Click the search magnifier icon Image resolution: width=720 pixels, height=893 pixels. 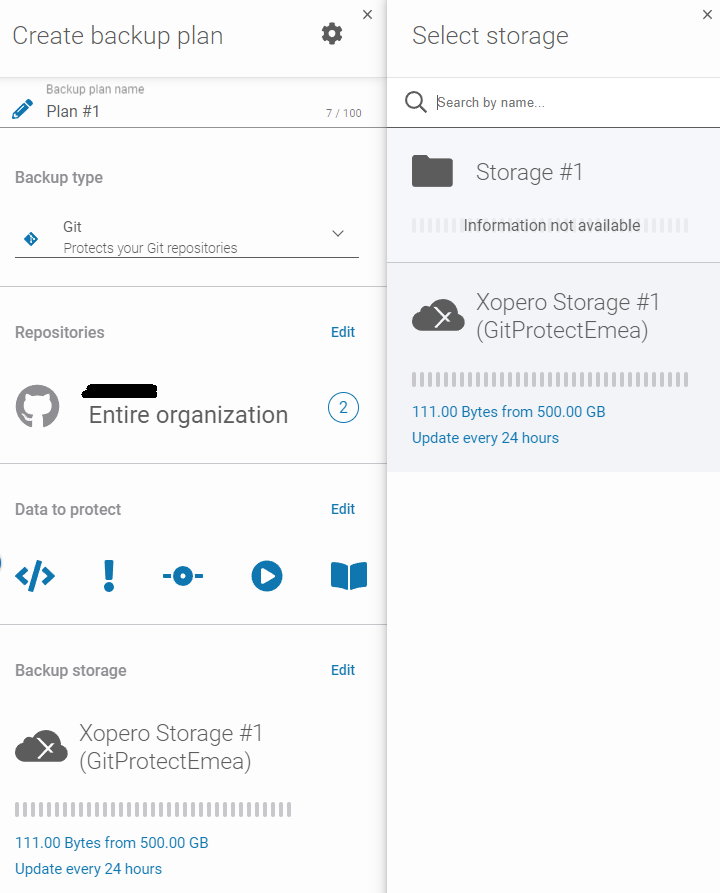(415, 102)
